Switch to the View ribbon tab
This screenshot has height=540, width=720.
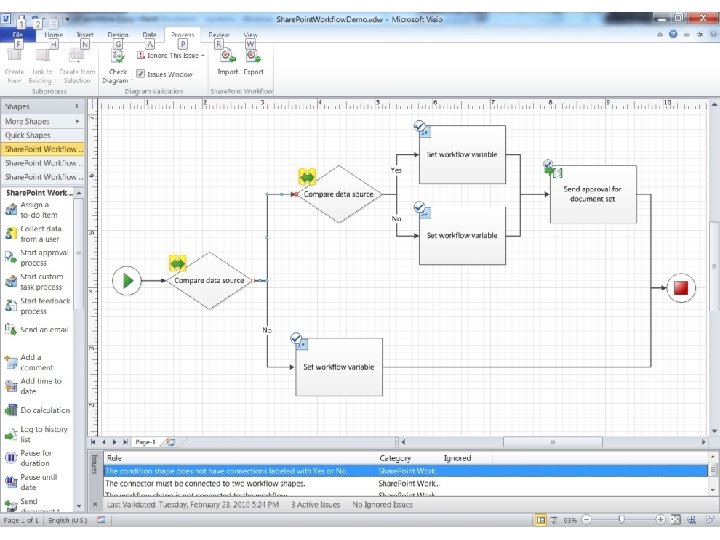tap(250, 34)
